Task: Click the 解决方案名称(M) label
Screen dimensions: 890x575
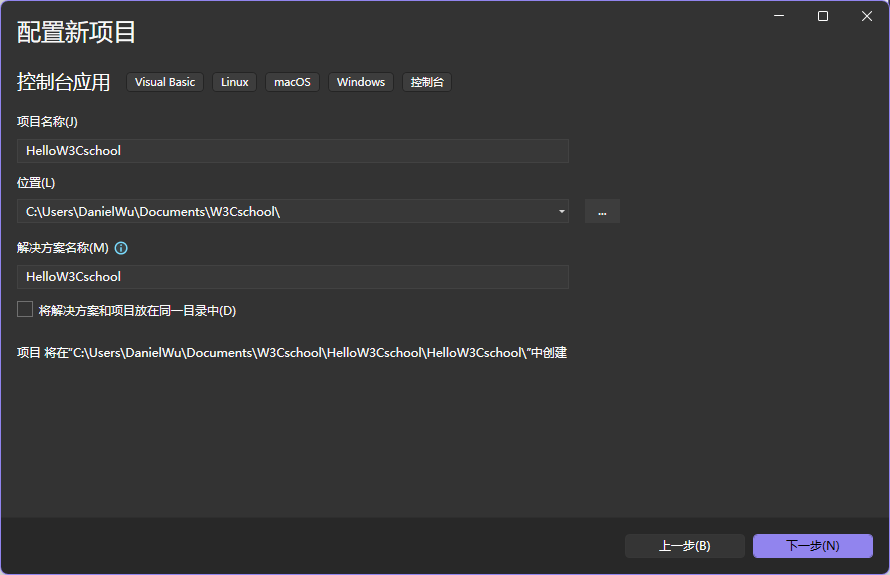Action: pos(62,248)
